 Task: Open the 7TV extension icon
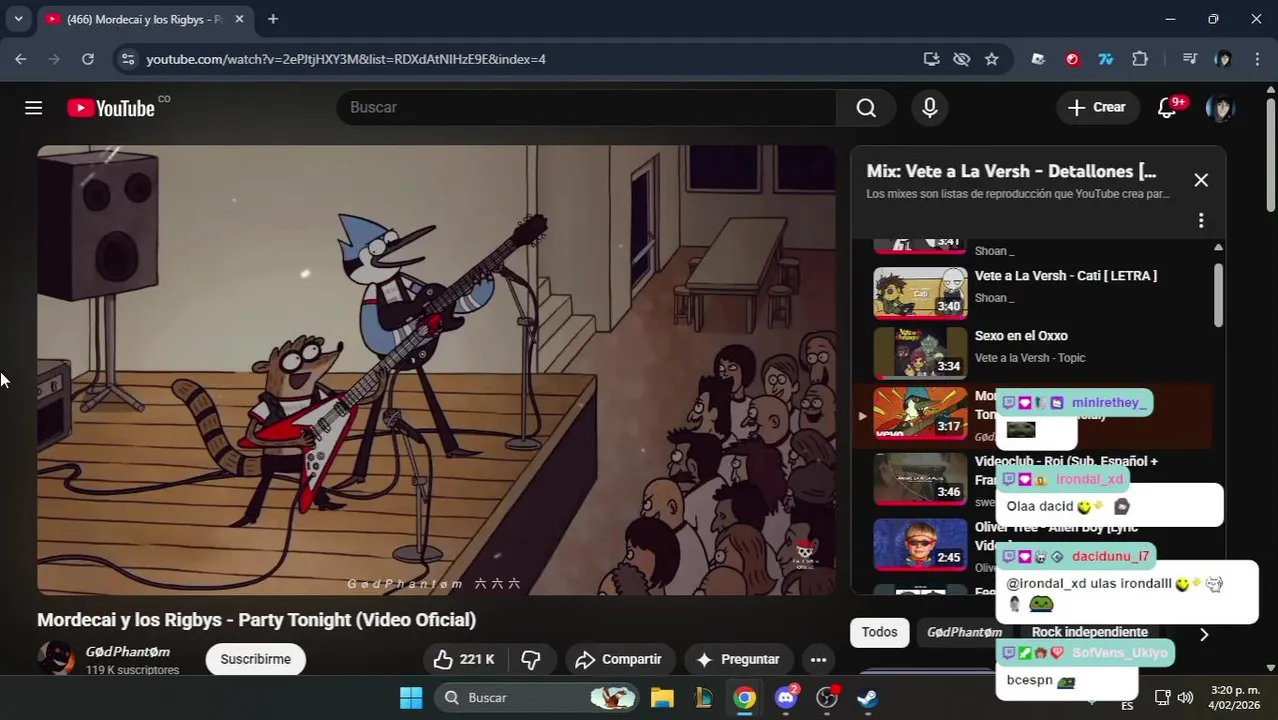(1105, 59)
